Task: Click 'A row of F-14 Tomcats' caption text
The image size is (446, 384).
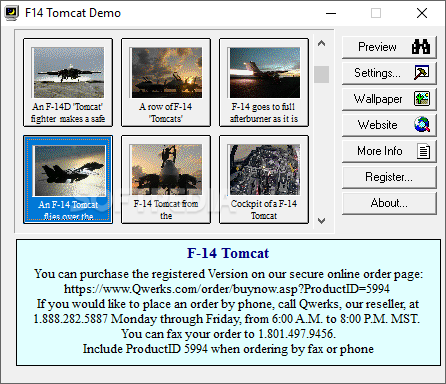Action: 166,113
